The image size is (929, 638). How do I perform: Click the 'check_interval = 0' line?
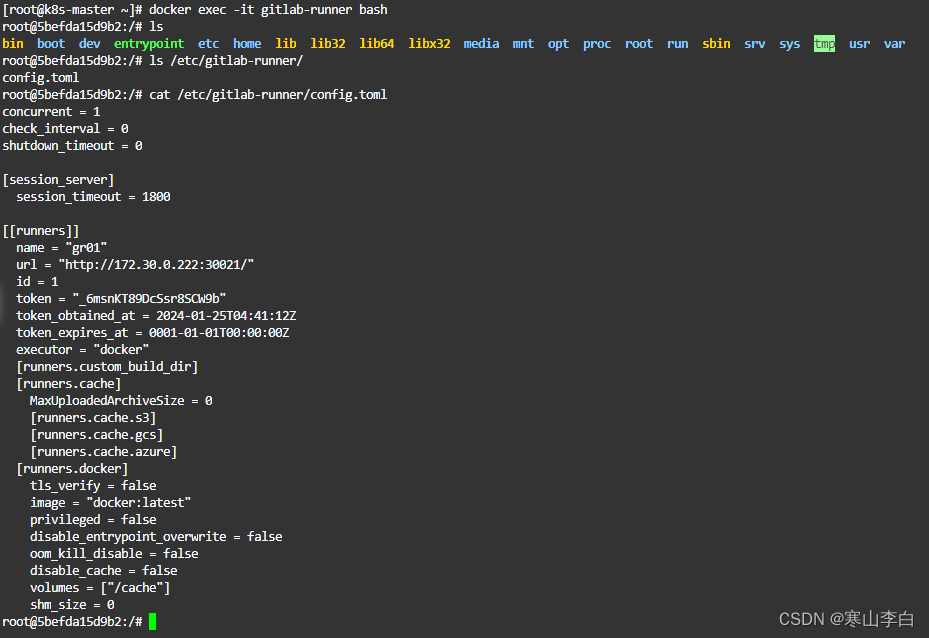point(66,129)
